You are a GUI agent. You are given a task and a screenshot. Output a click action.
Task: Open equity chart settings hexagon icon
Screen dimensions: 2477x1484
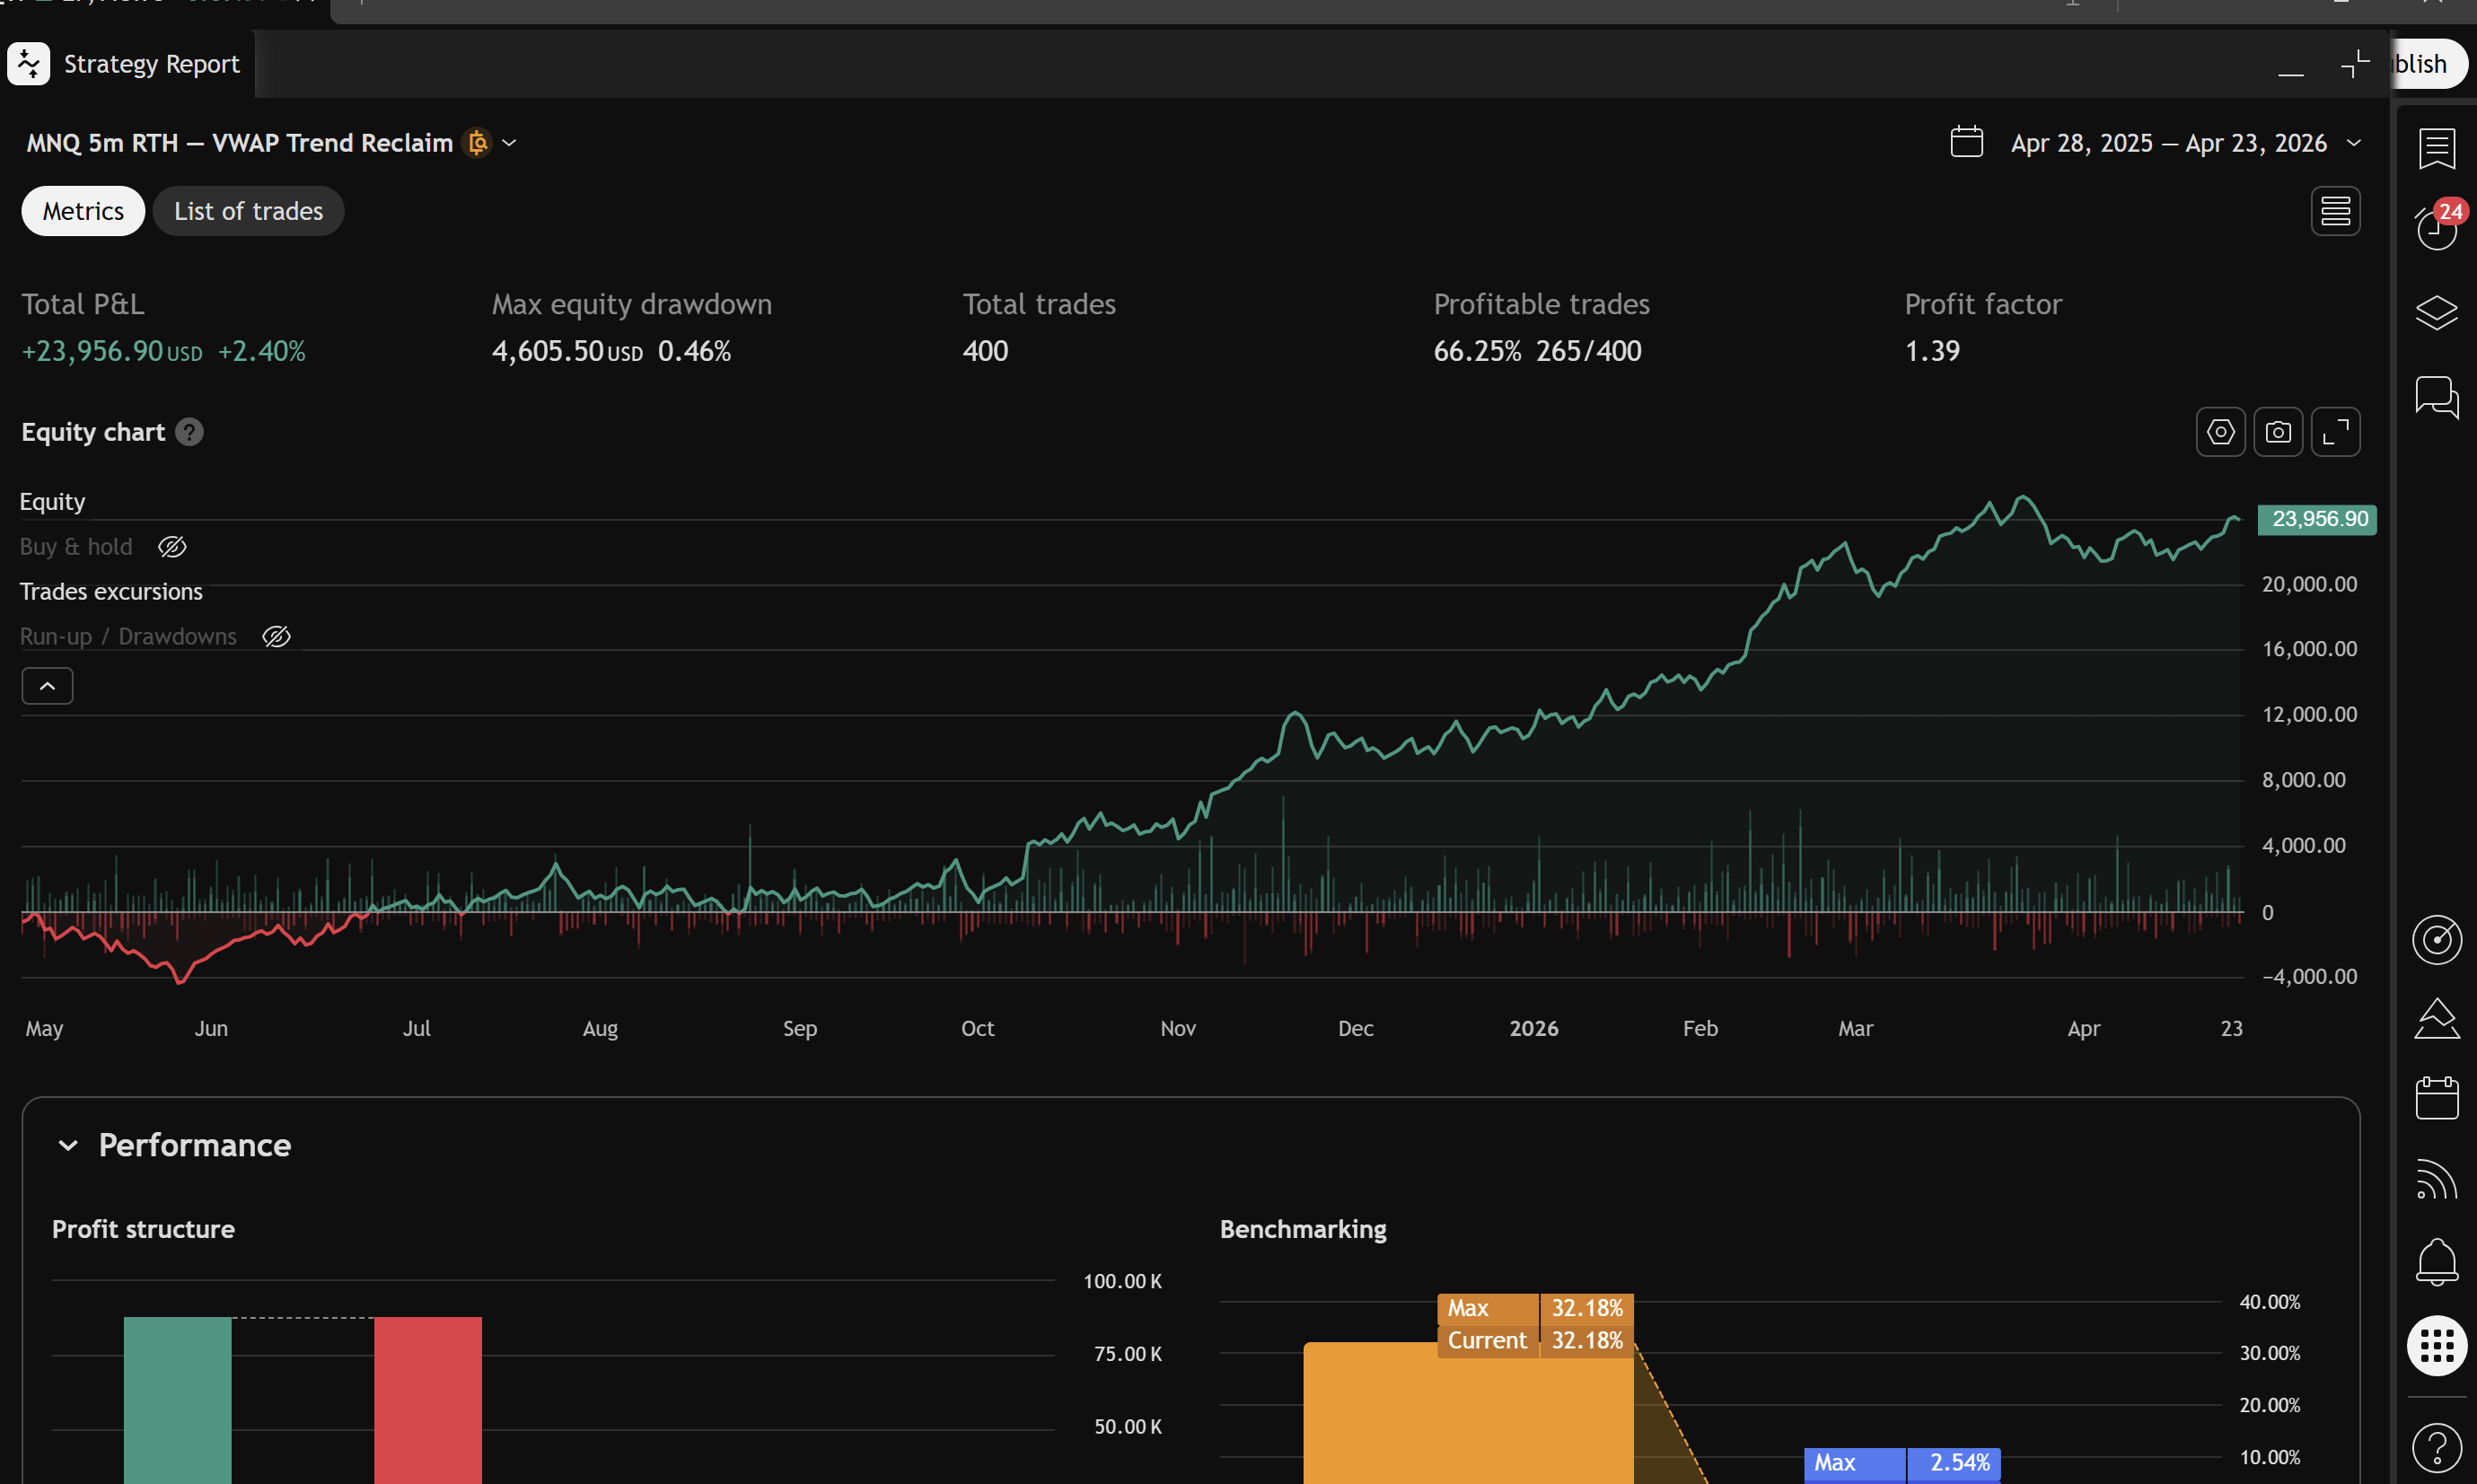point(2220,432)
